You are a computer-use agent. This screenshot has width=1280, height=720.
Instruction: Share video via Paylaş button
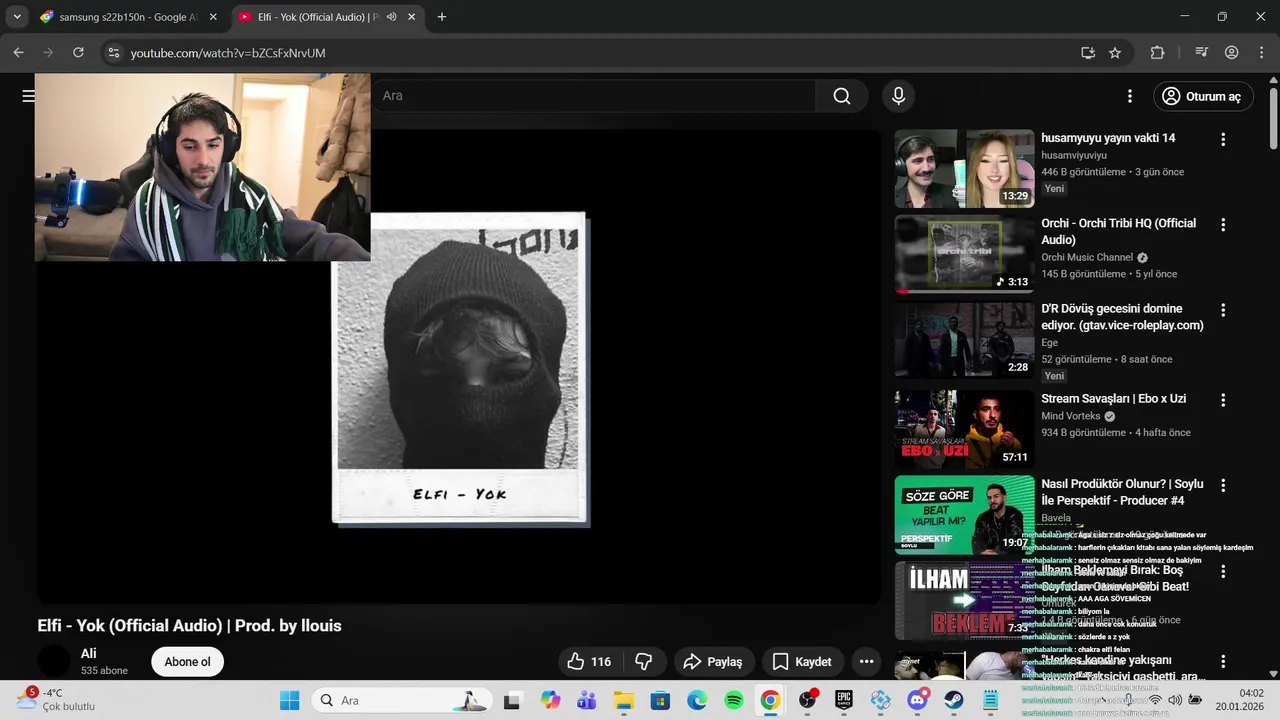tap(712, 662)
